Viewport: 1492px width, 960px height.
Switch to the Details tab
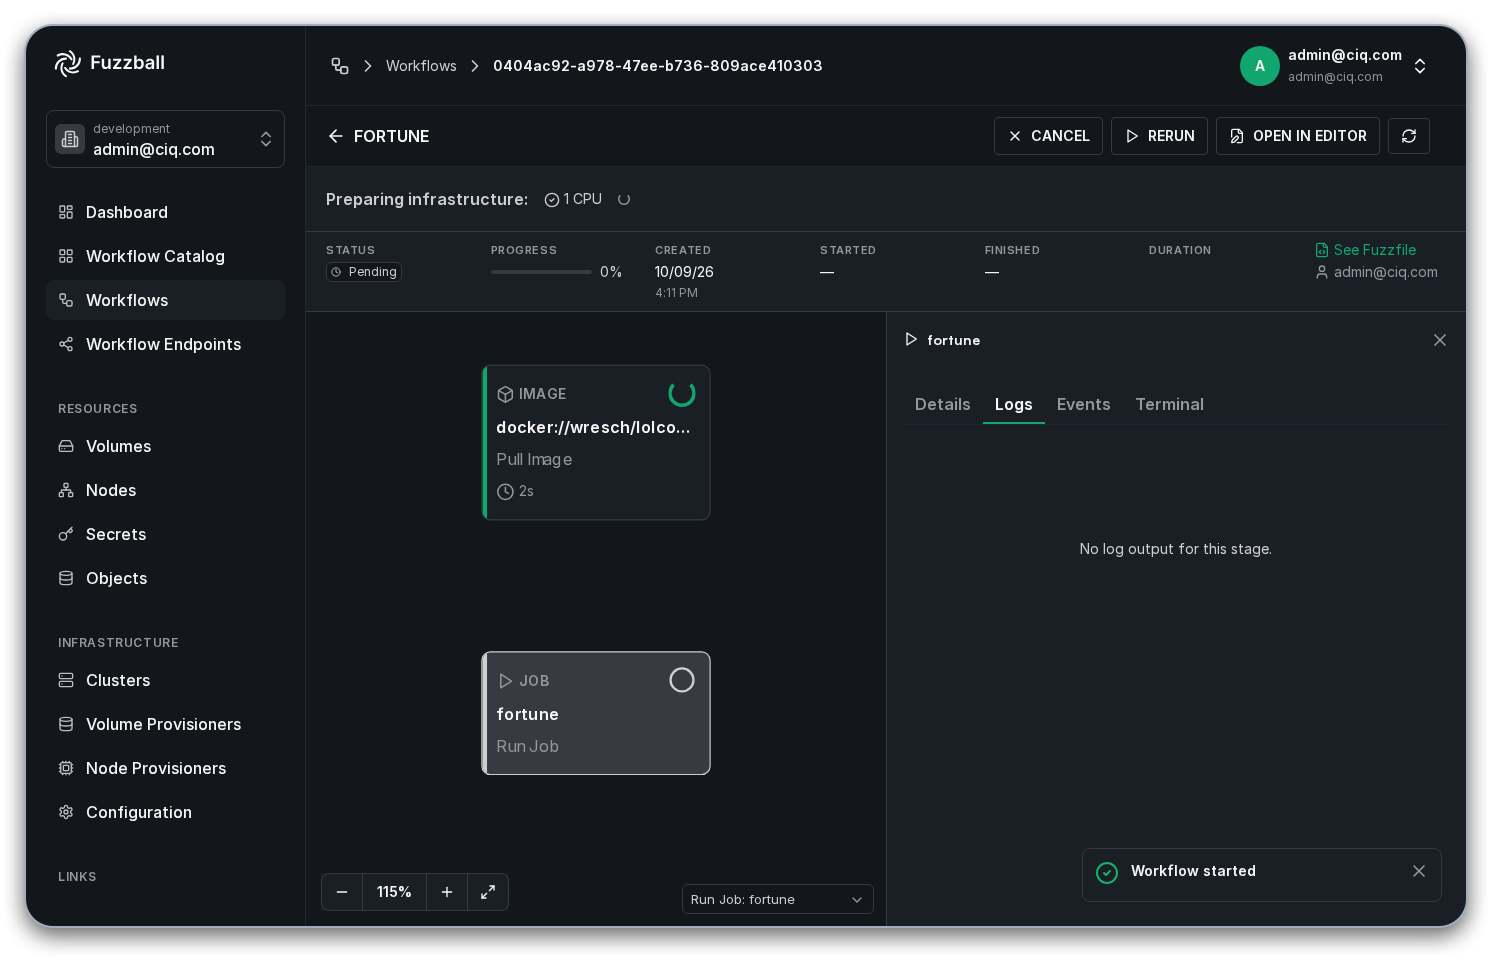point(943,404)
